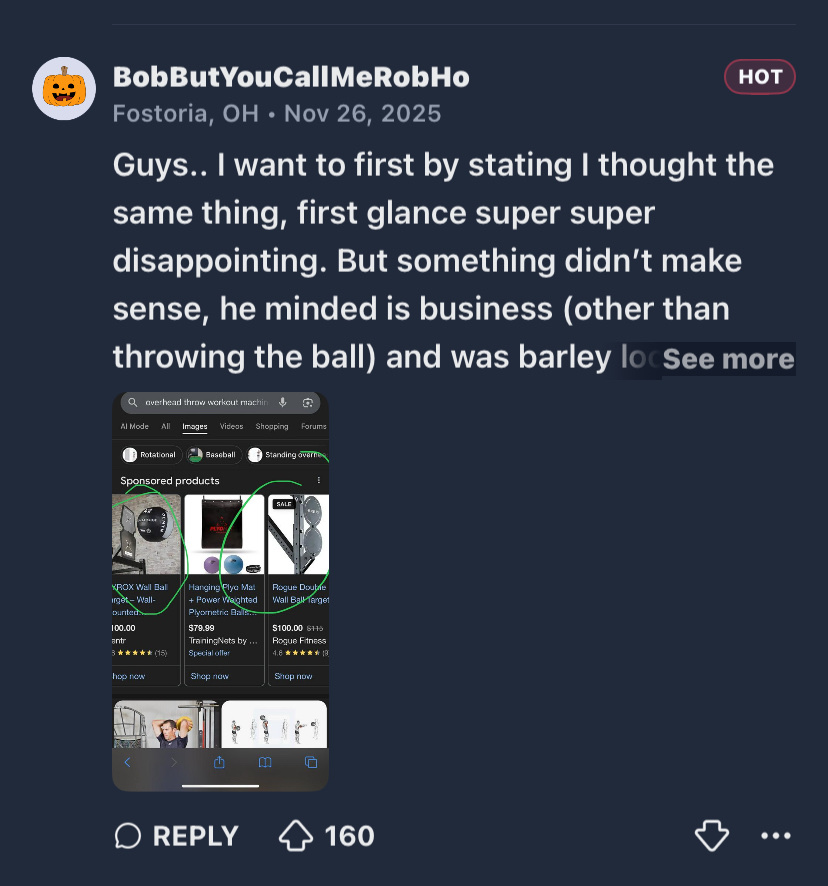Upvote the comment
Screen dimensions: 828x886
297,836
